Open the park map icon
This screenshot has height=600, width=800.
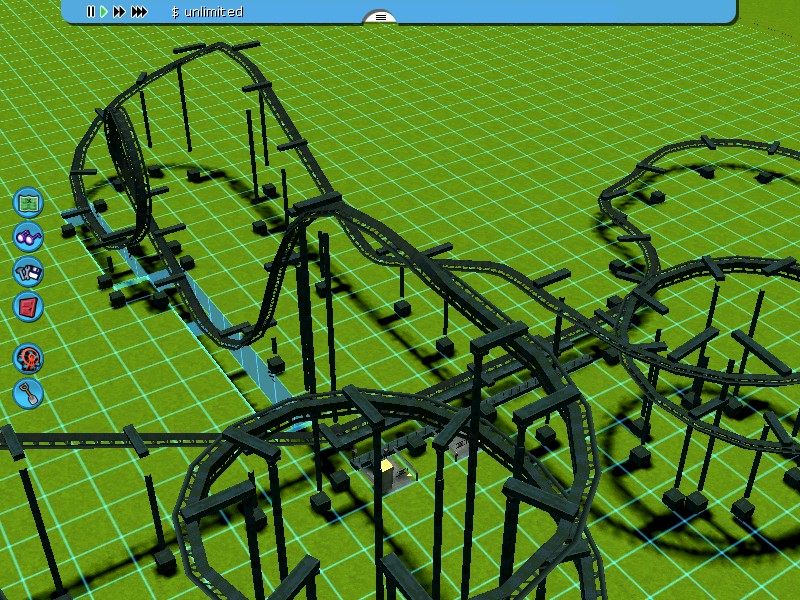pos(28,203)
